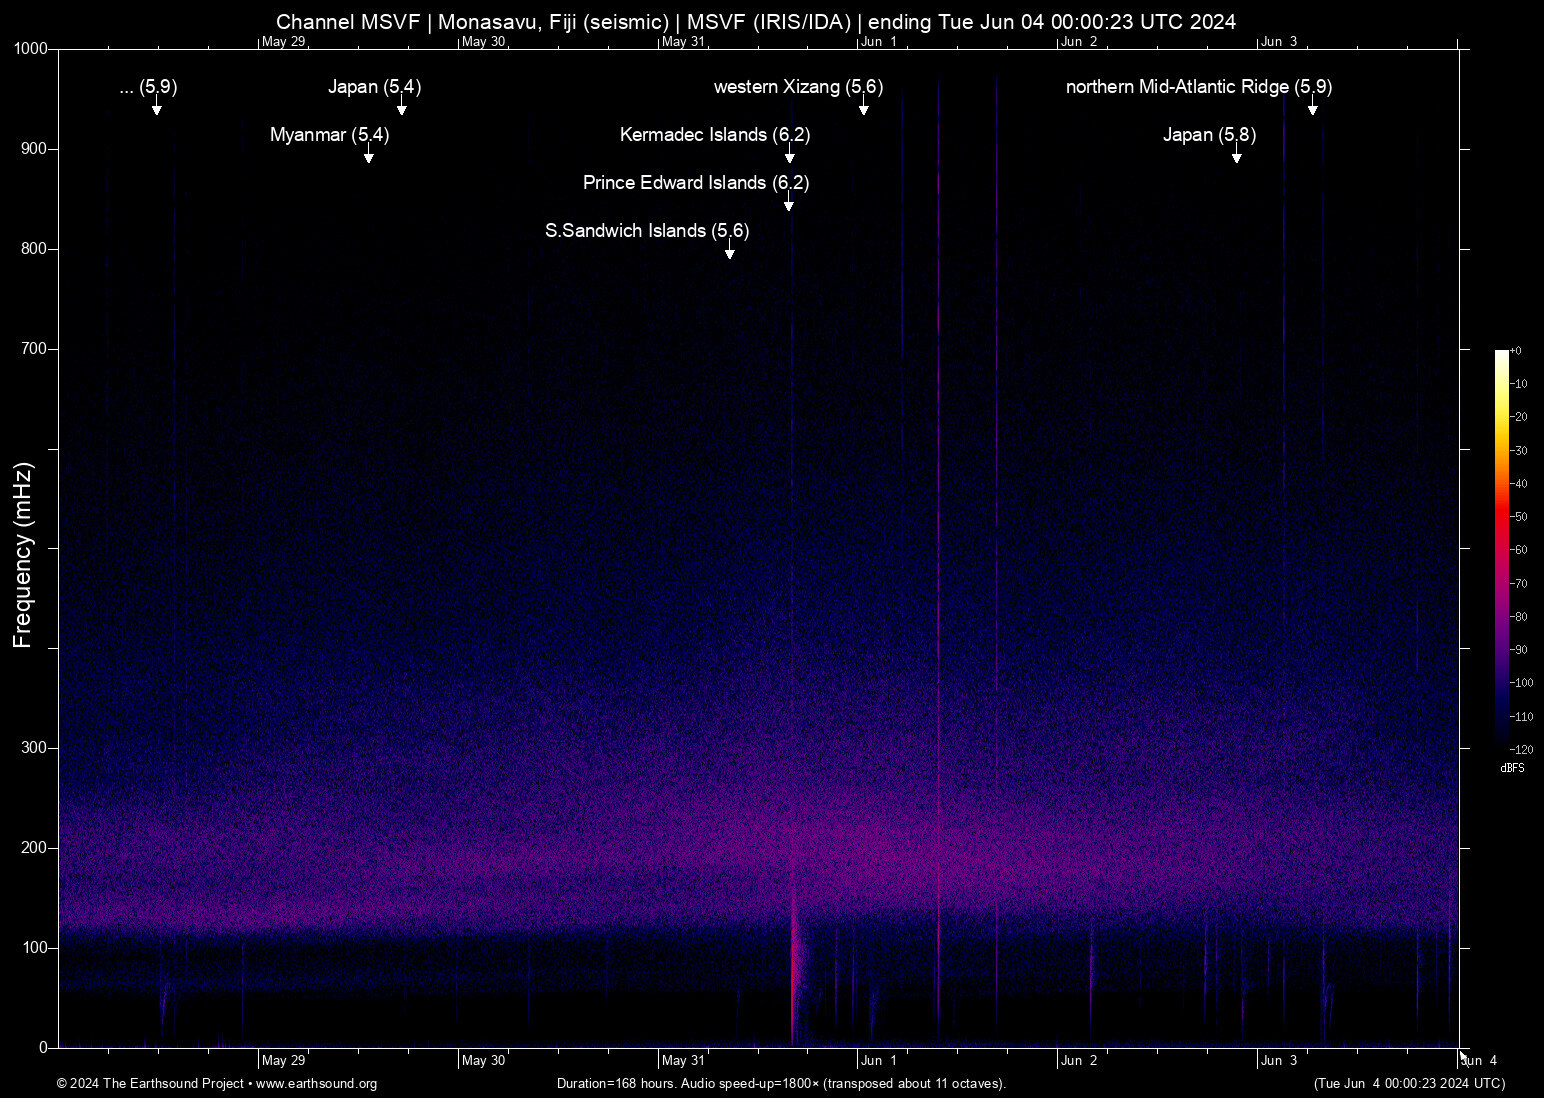This screenshot has width=1544, height=1098.
Task: Select the Myanmar (5.4) earthquake arrow
Action: [x=369, y=157]
